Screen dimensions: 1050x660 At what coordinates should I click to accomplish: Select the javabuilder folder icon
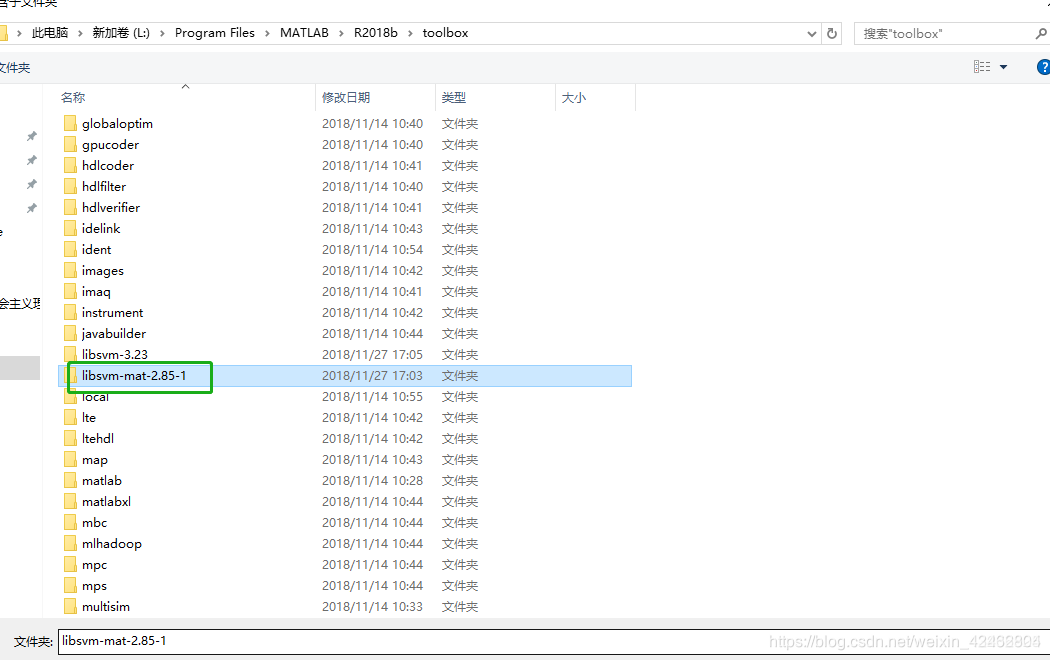pos(70,333)
